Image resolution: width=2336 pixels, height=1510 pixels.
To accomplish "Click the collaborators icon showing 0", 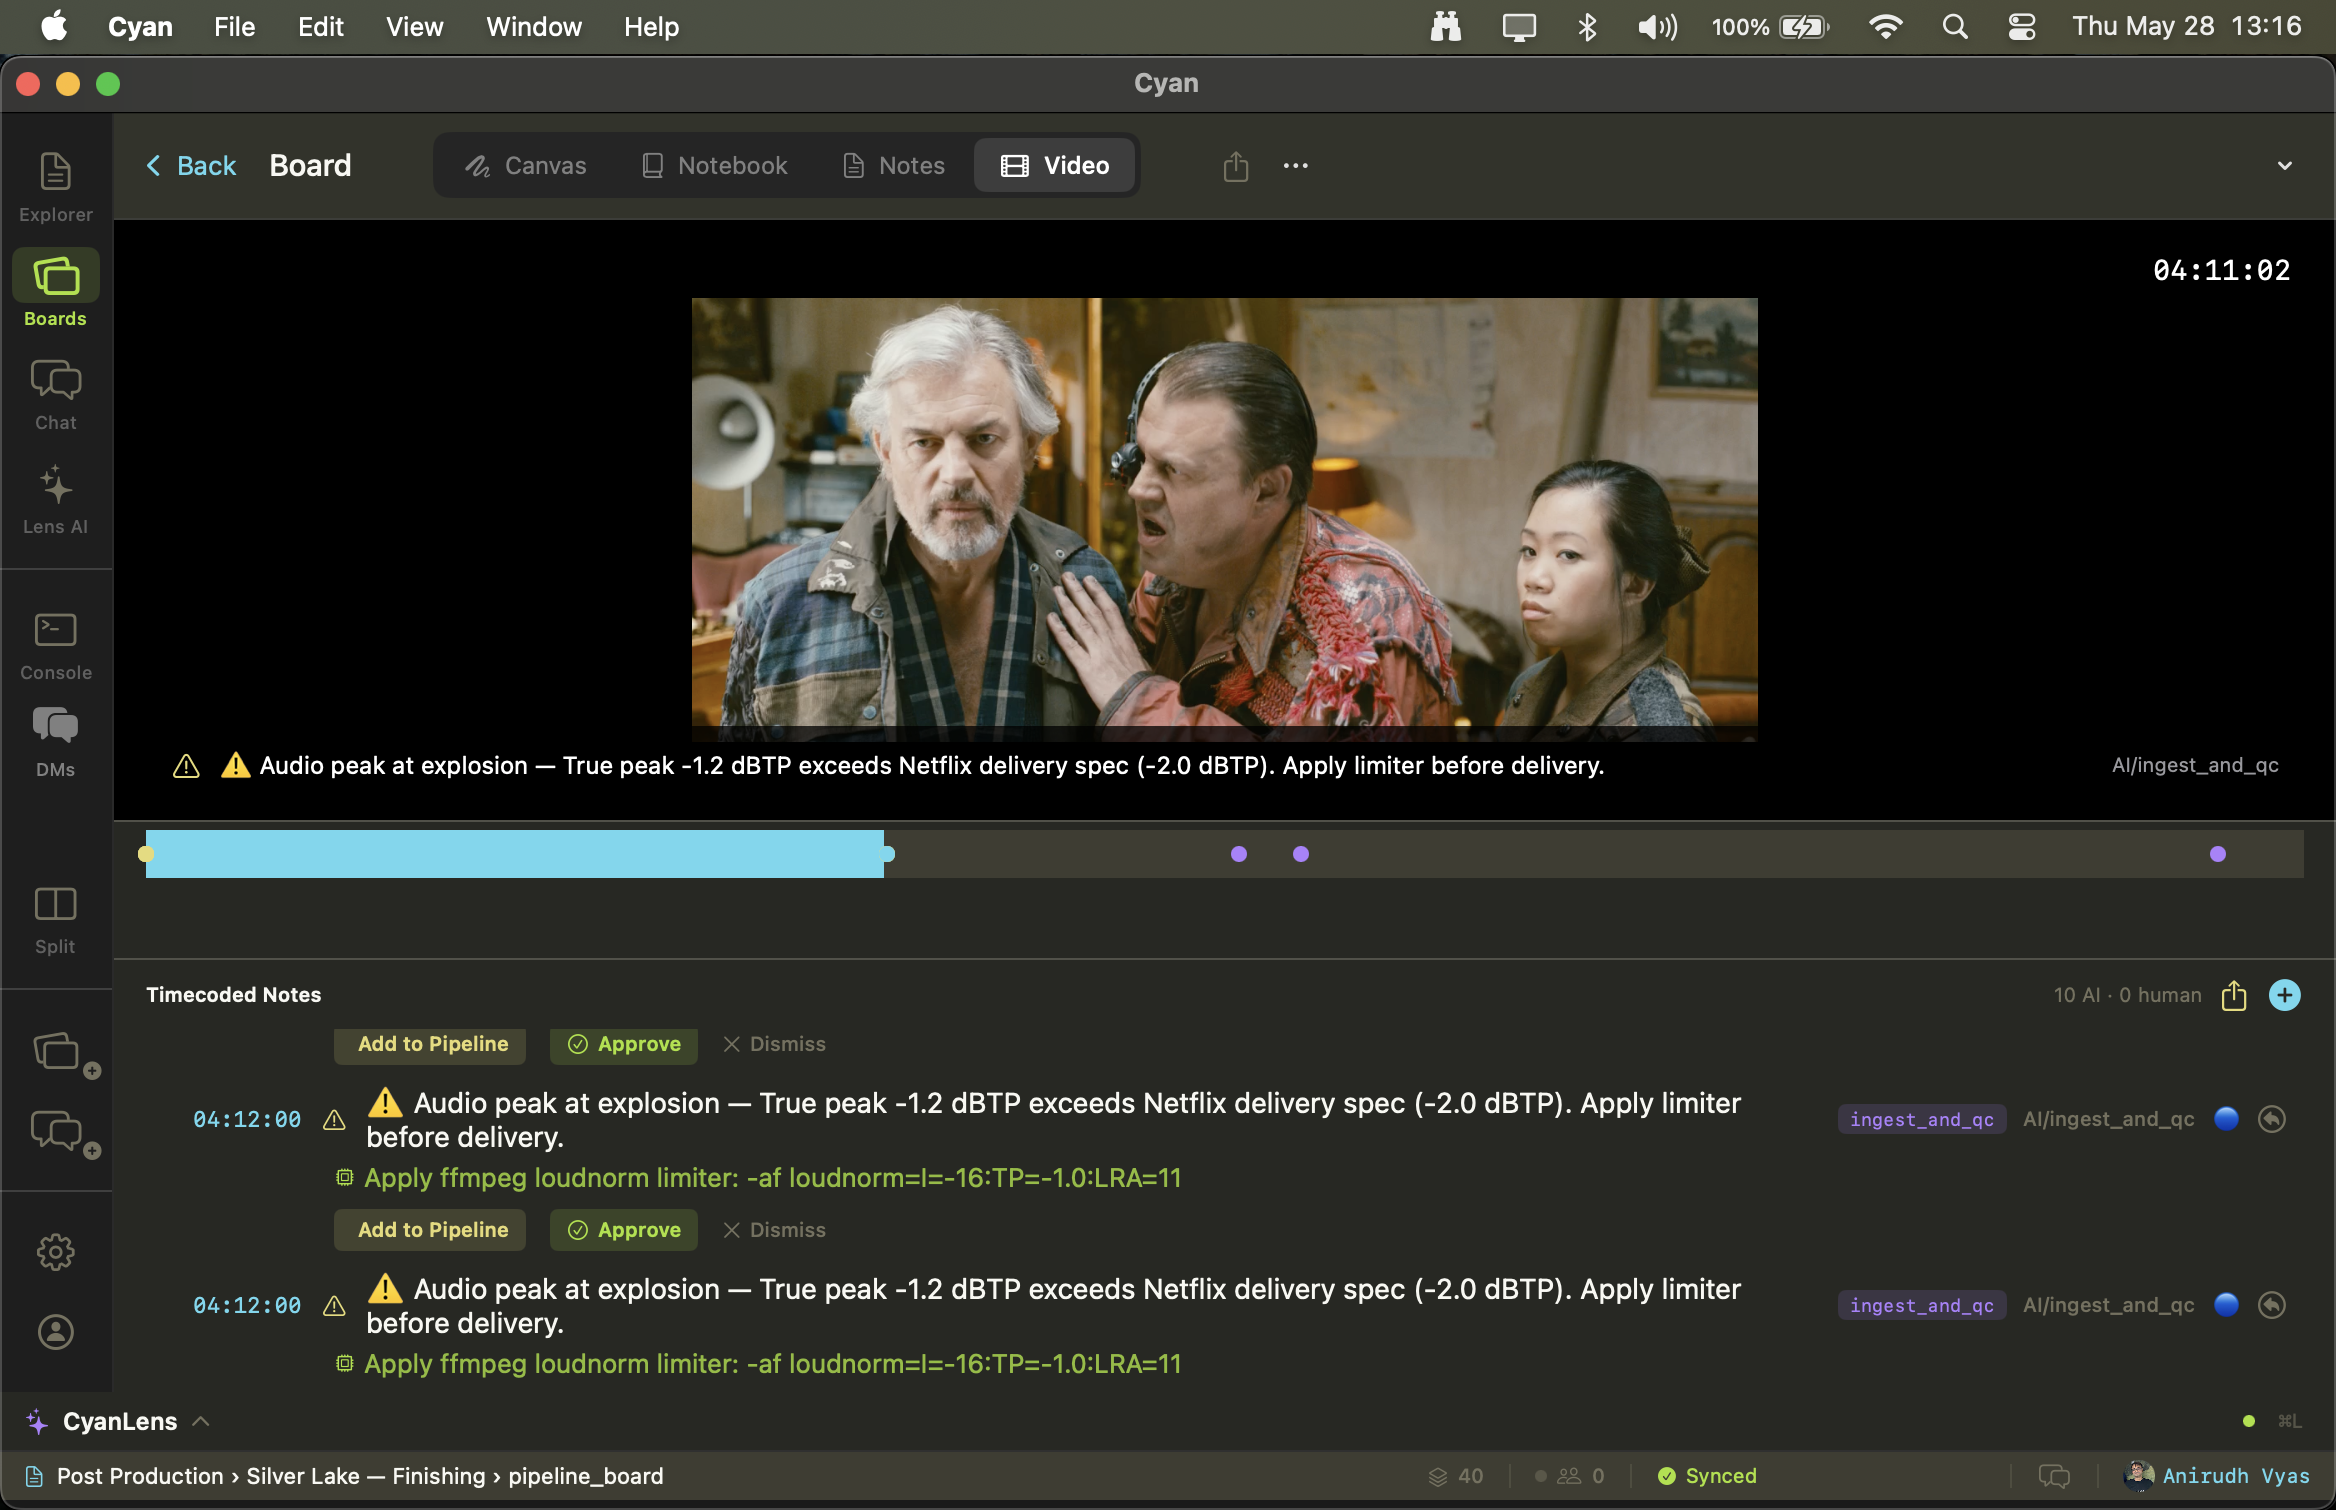I will coord(1569,1476).
